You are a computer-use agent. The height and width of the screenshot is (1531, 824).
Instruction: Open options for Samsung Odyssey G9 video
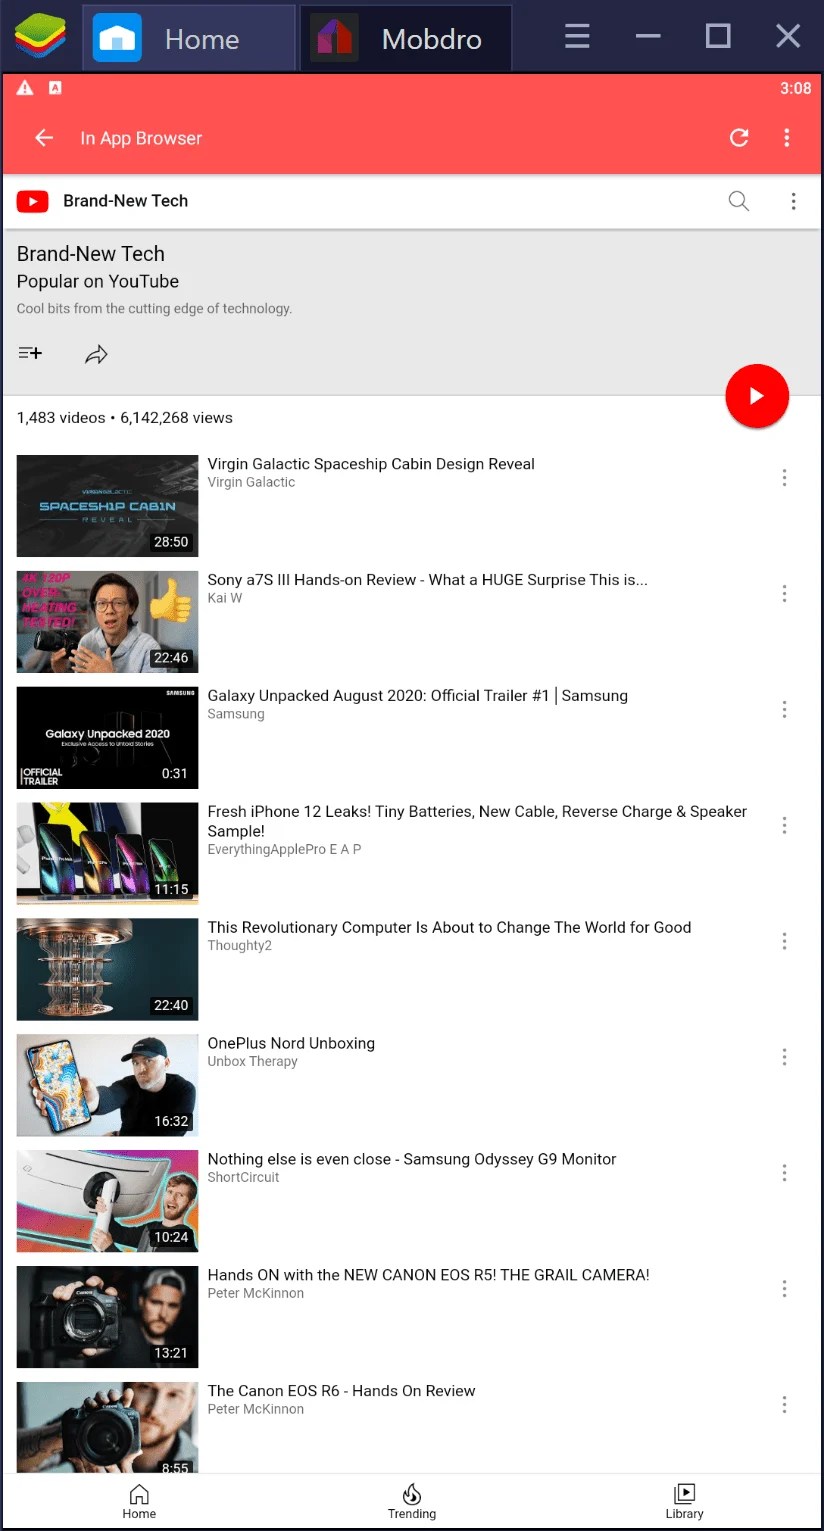[784, 1172]
